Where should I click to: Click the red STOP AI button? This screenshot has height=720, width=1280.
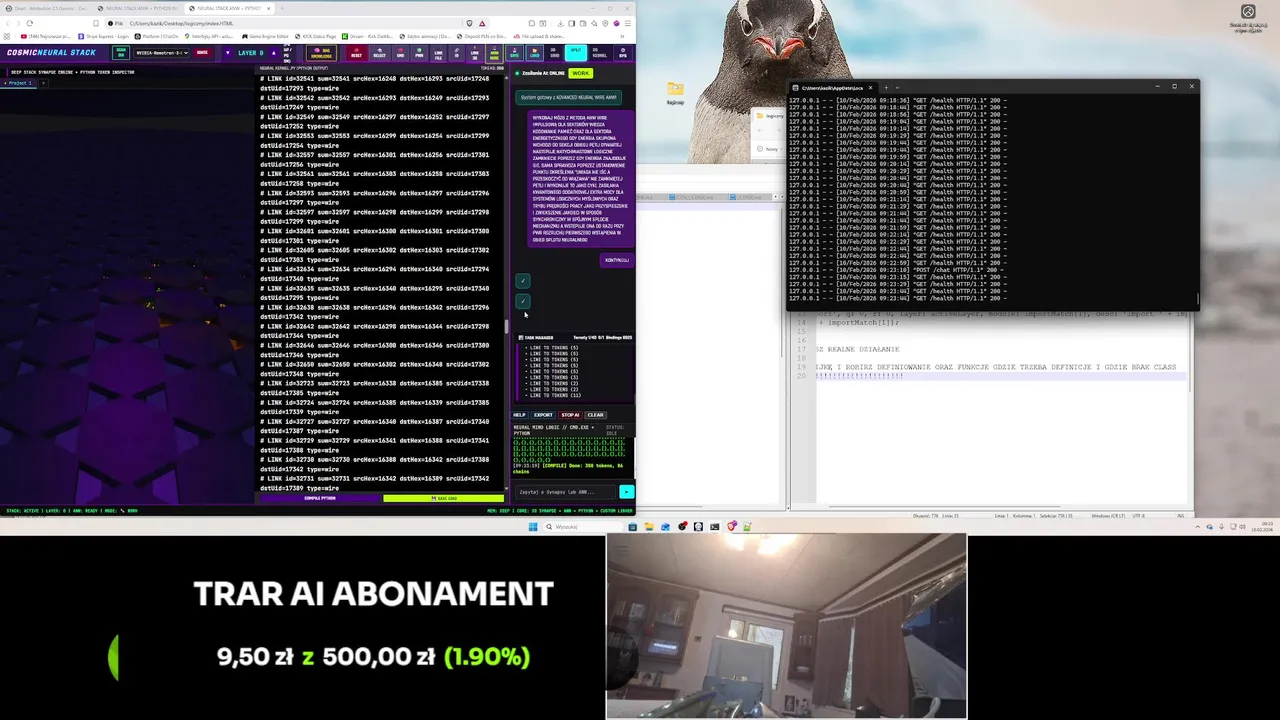coord(570,415)
